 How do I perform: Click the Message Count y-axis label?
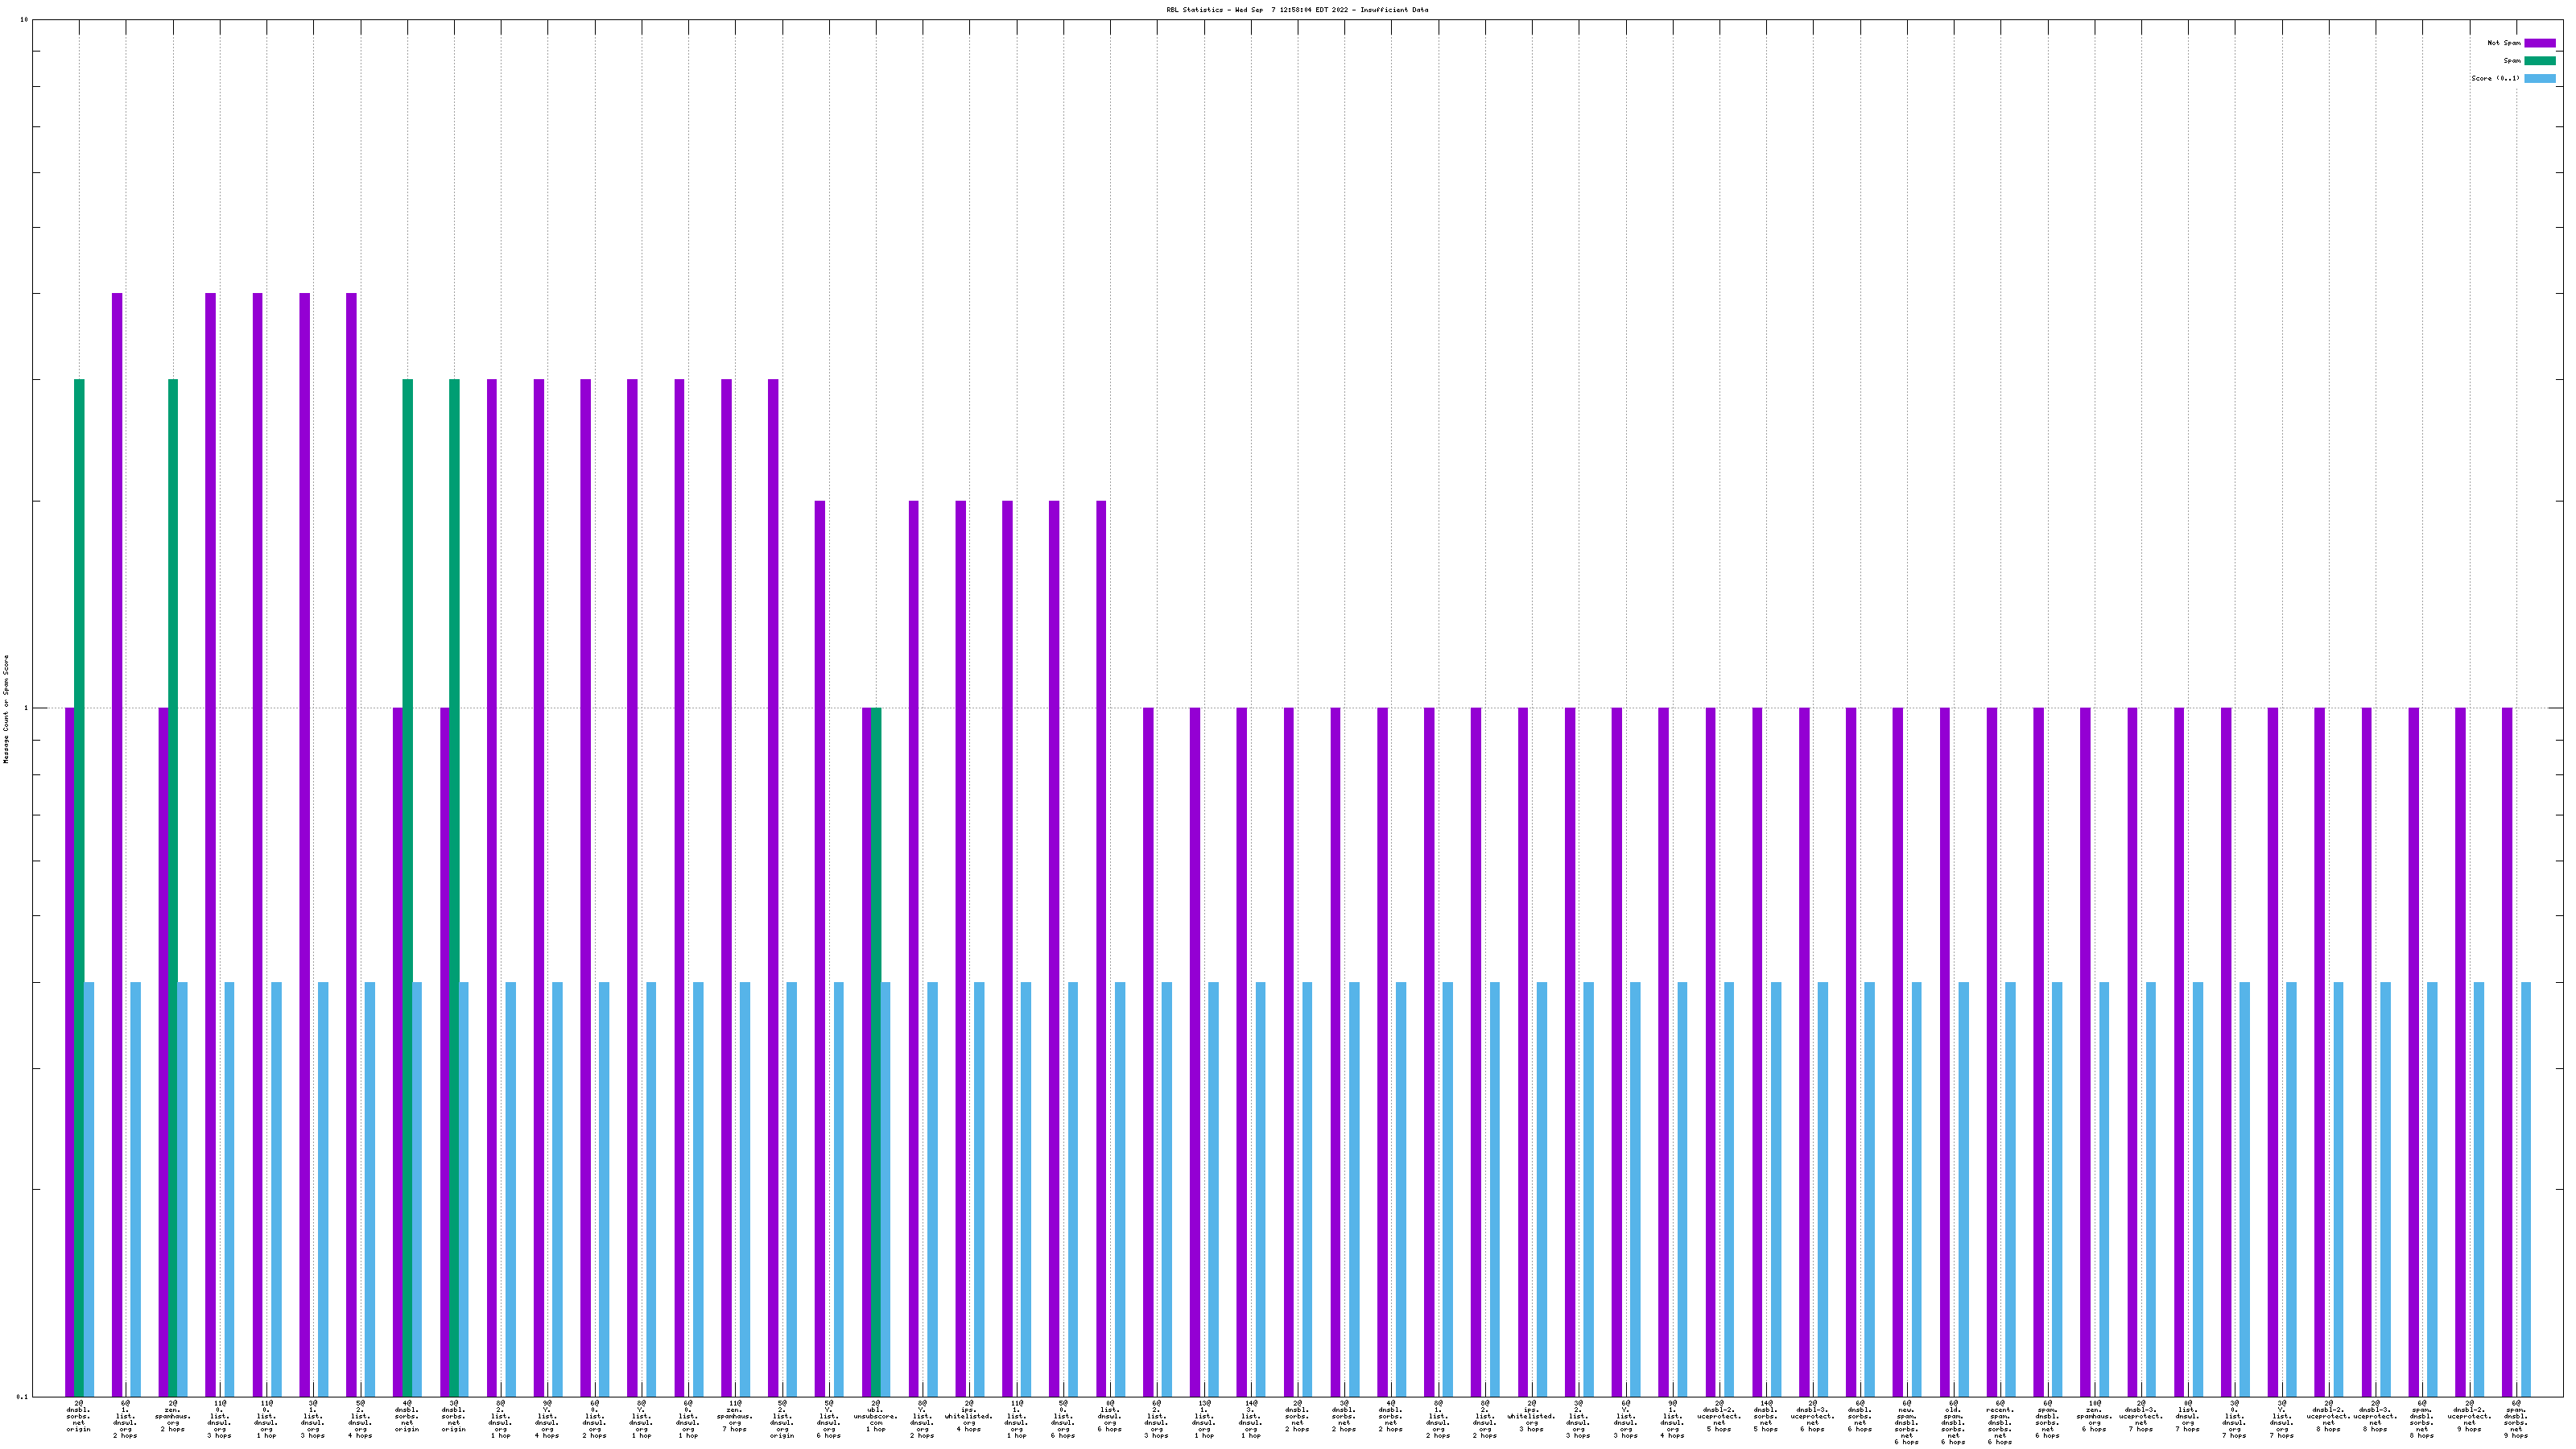[x=6, y=709]
